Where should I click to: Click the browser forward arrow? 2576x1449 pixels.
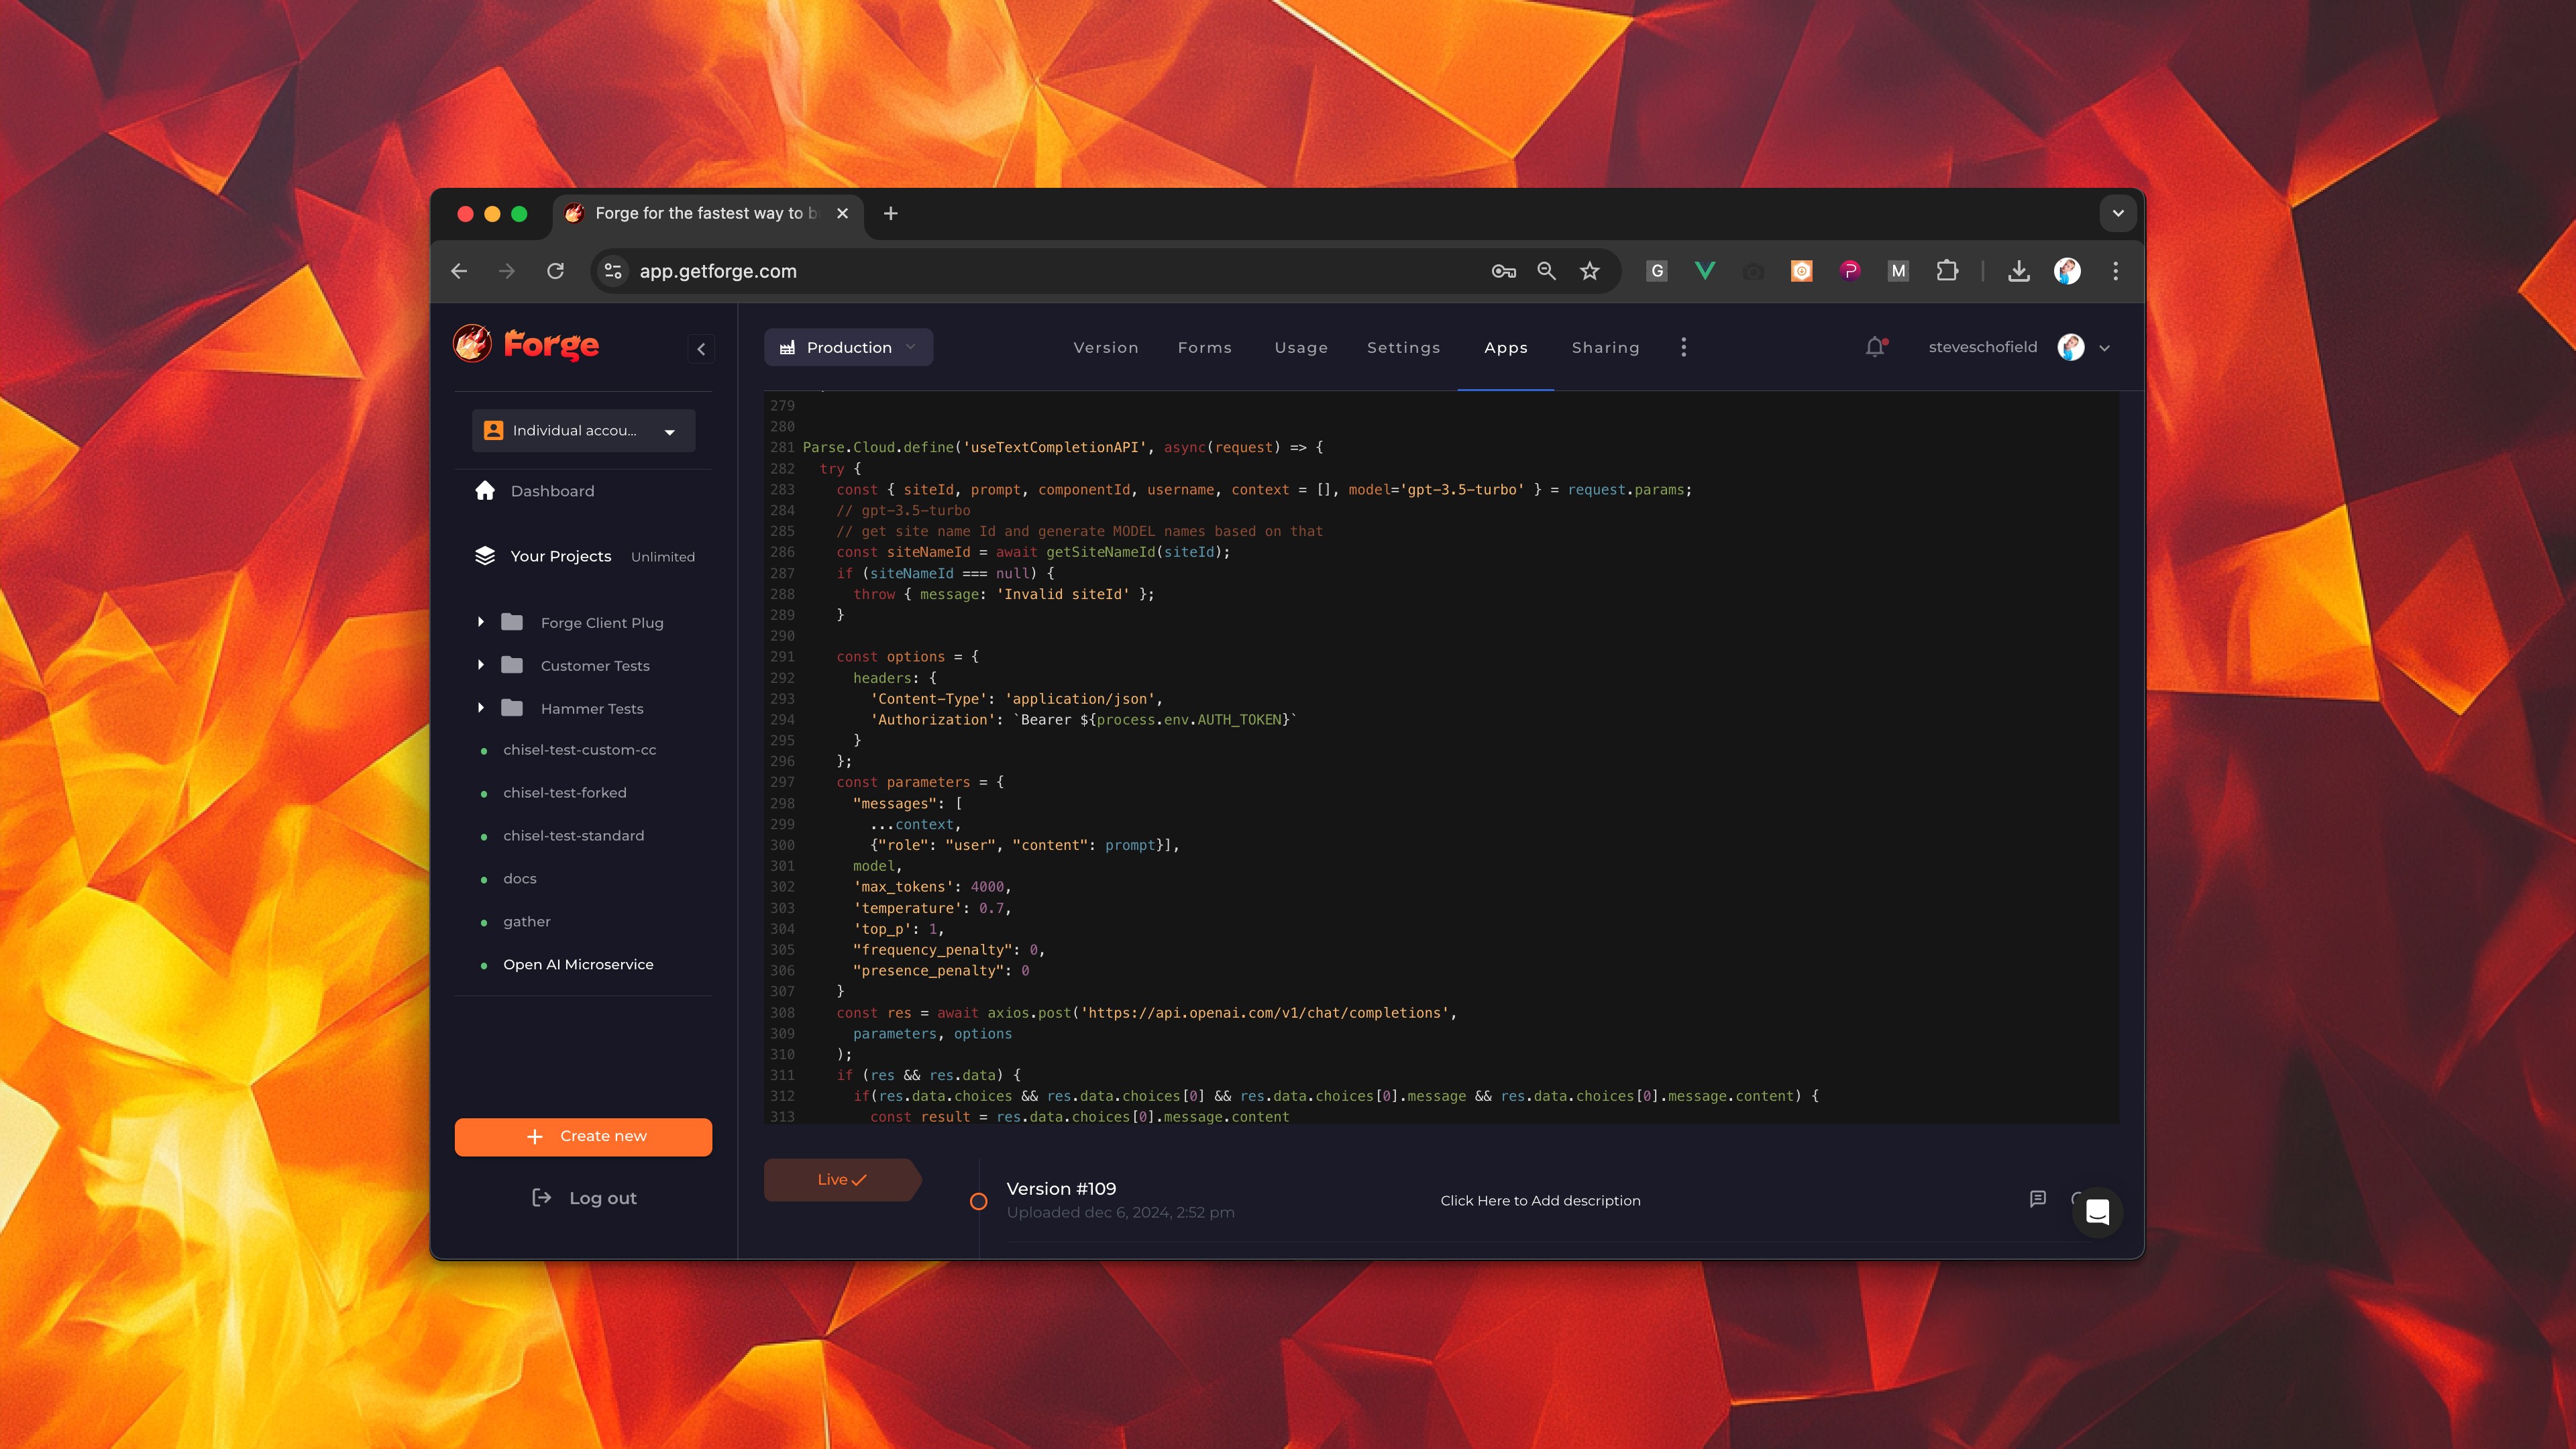coord(507,271)
